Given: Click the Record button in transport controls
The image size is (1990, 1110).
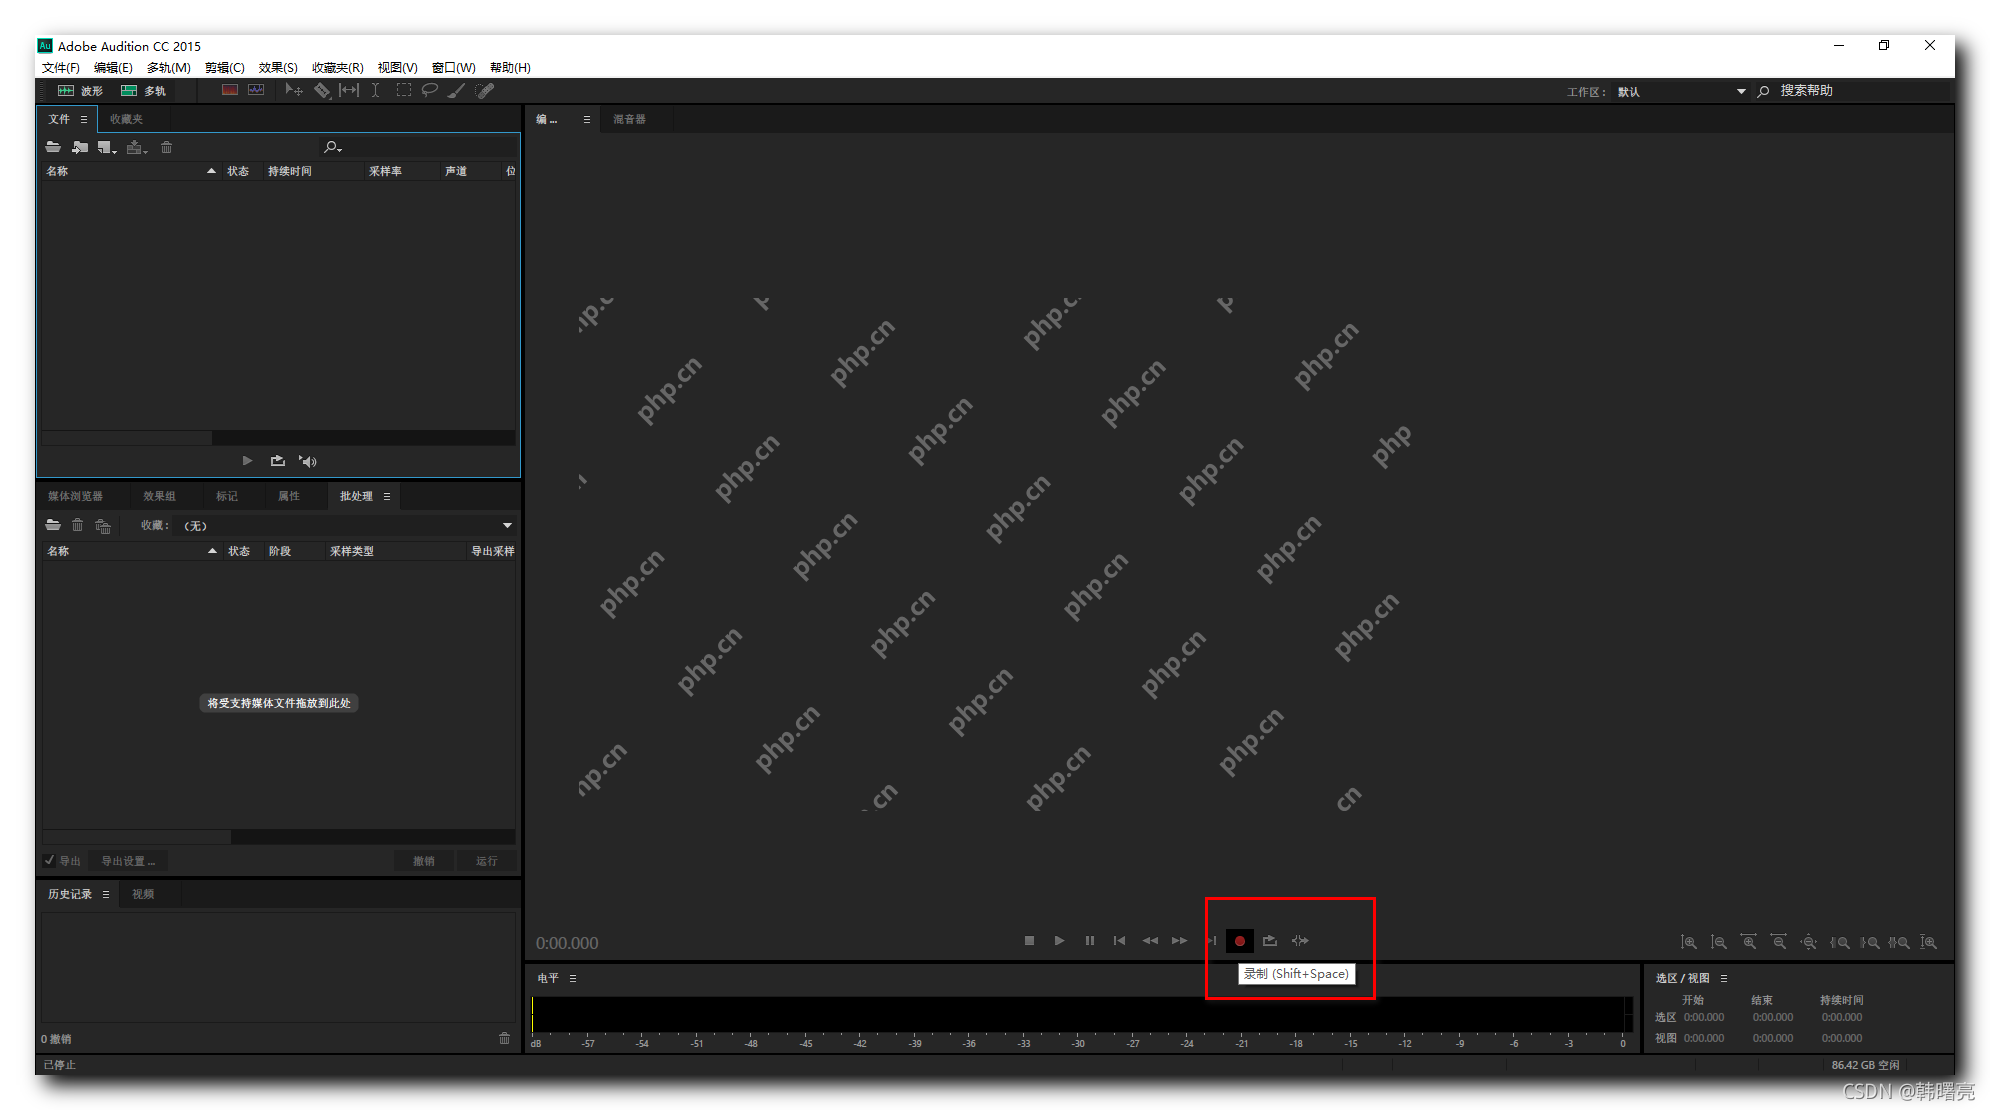Looking at the screenshot, I should [1240, 940].
